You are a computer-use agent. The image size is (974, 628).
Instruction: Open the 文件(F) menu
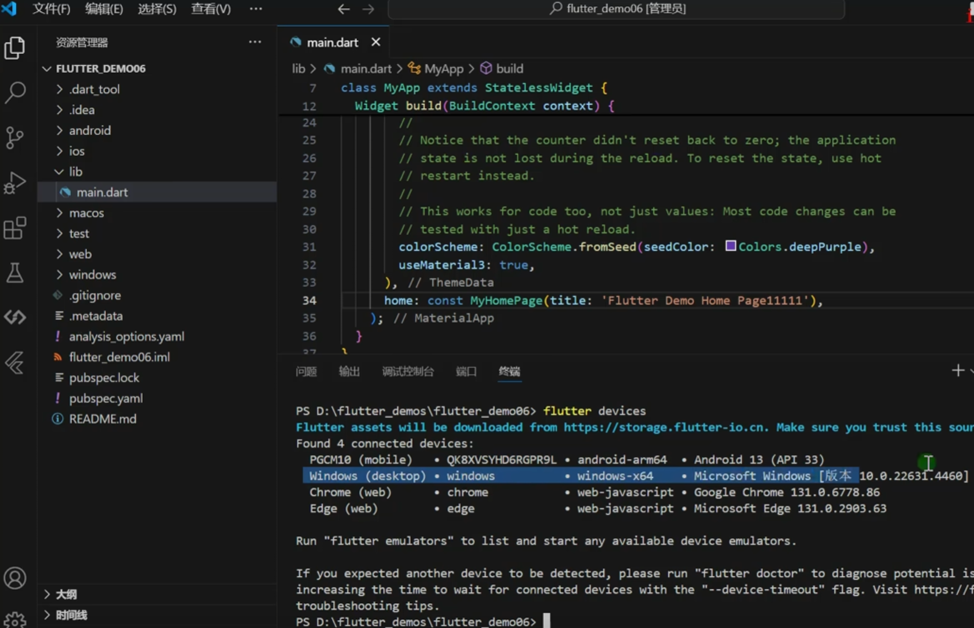pyautogui.click(x=51, y=9)
